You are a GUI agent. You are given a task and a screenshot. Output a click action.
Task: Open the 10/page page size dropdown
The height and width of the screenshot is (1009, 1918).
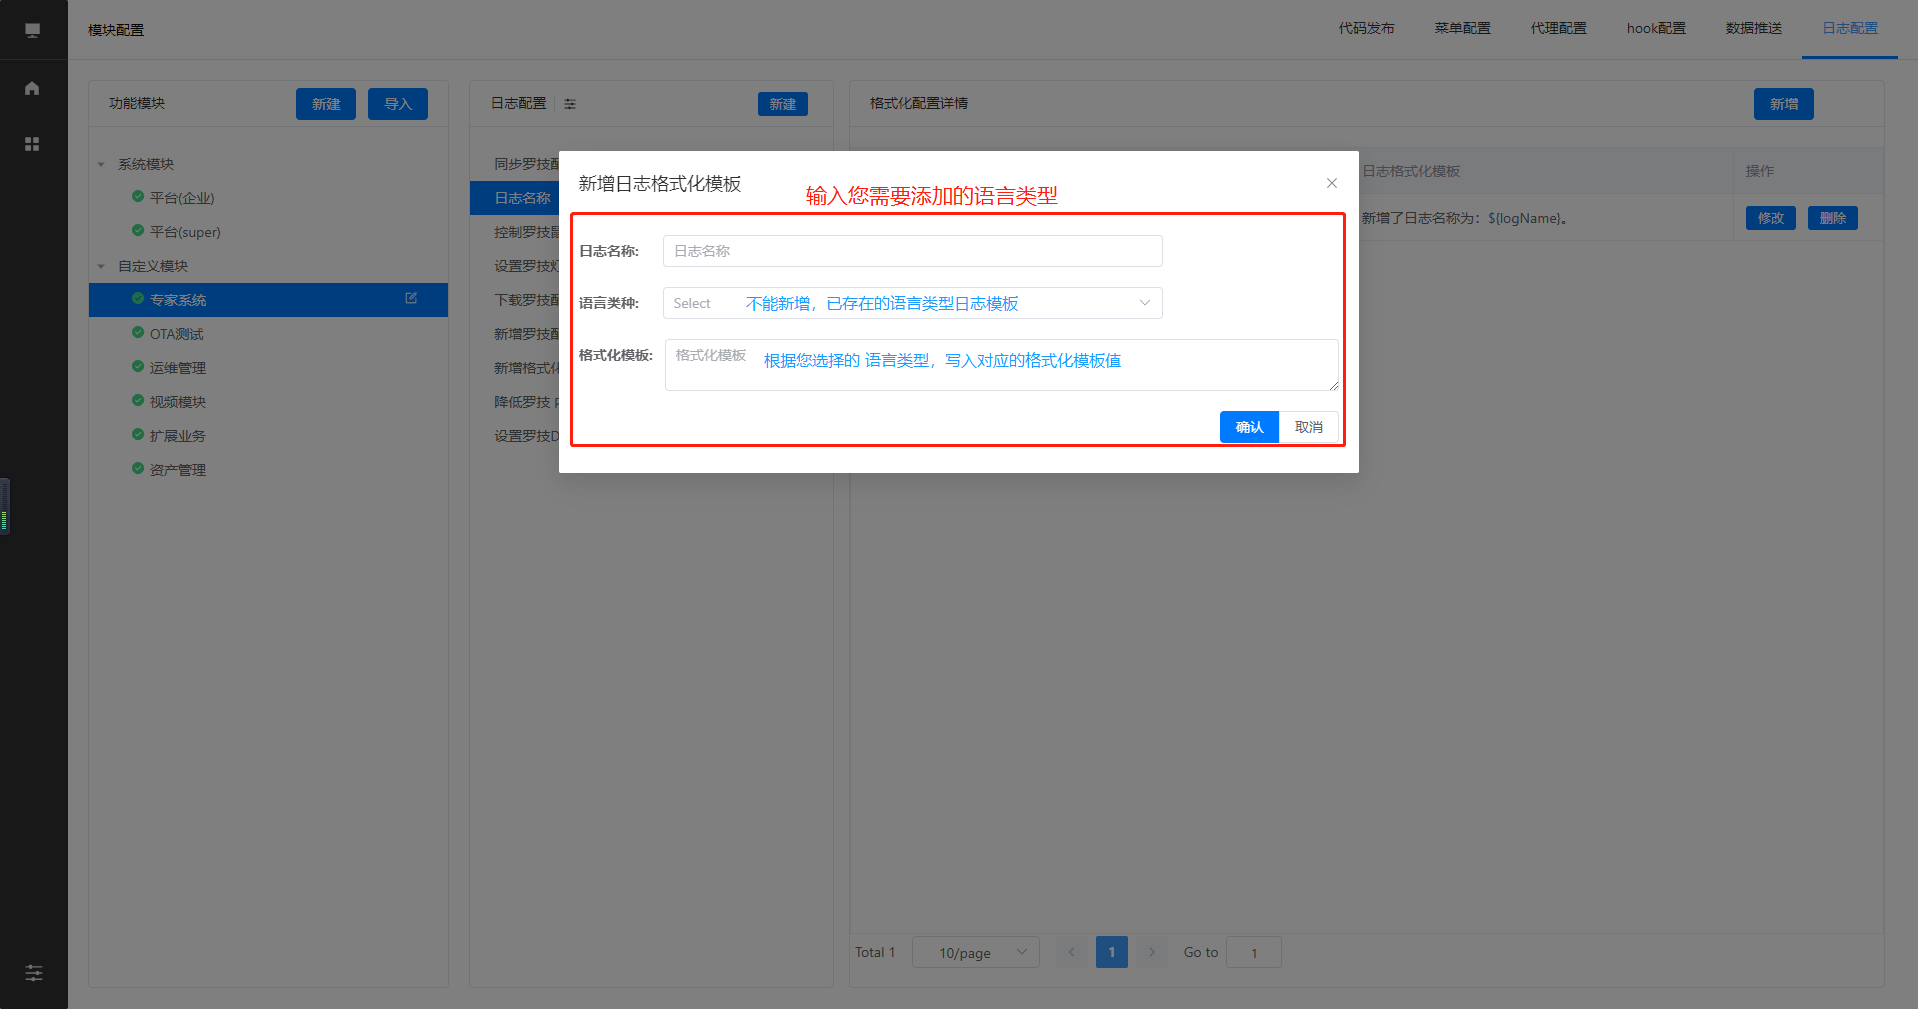click(976, 952)
